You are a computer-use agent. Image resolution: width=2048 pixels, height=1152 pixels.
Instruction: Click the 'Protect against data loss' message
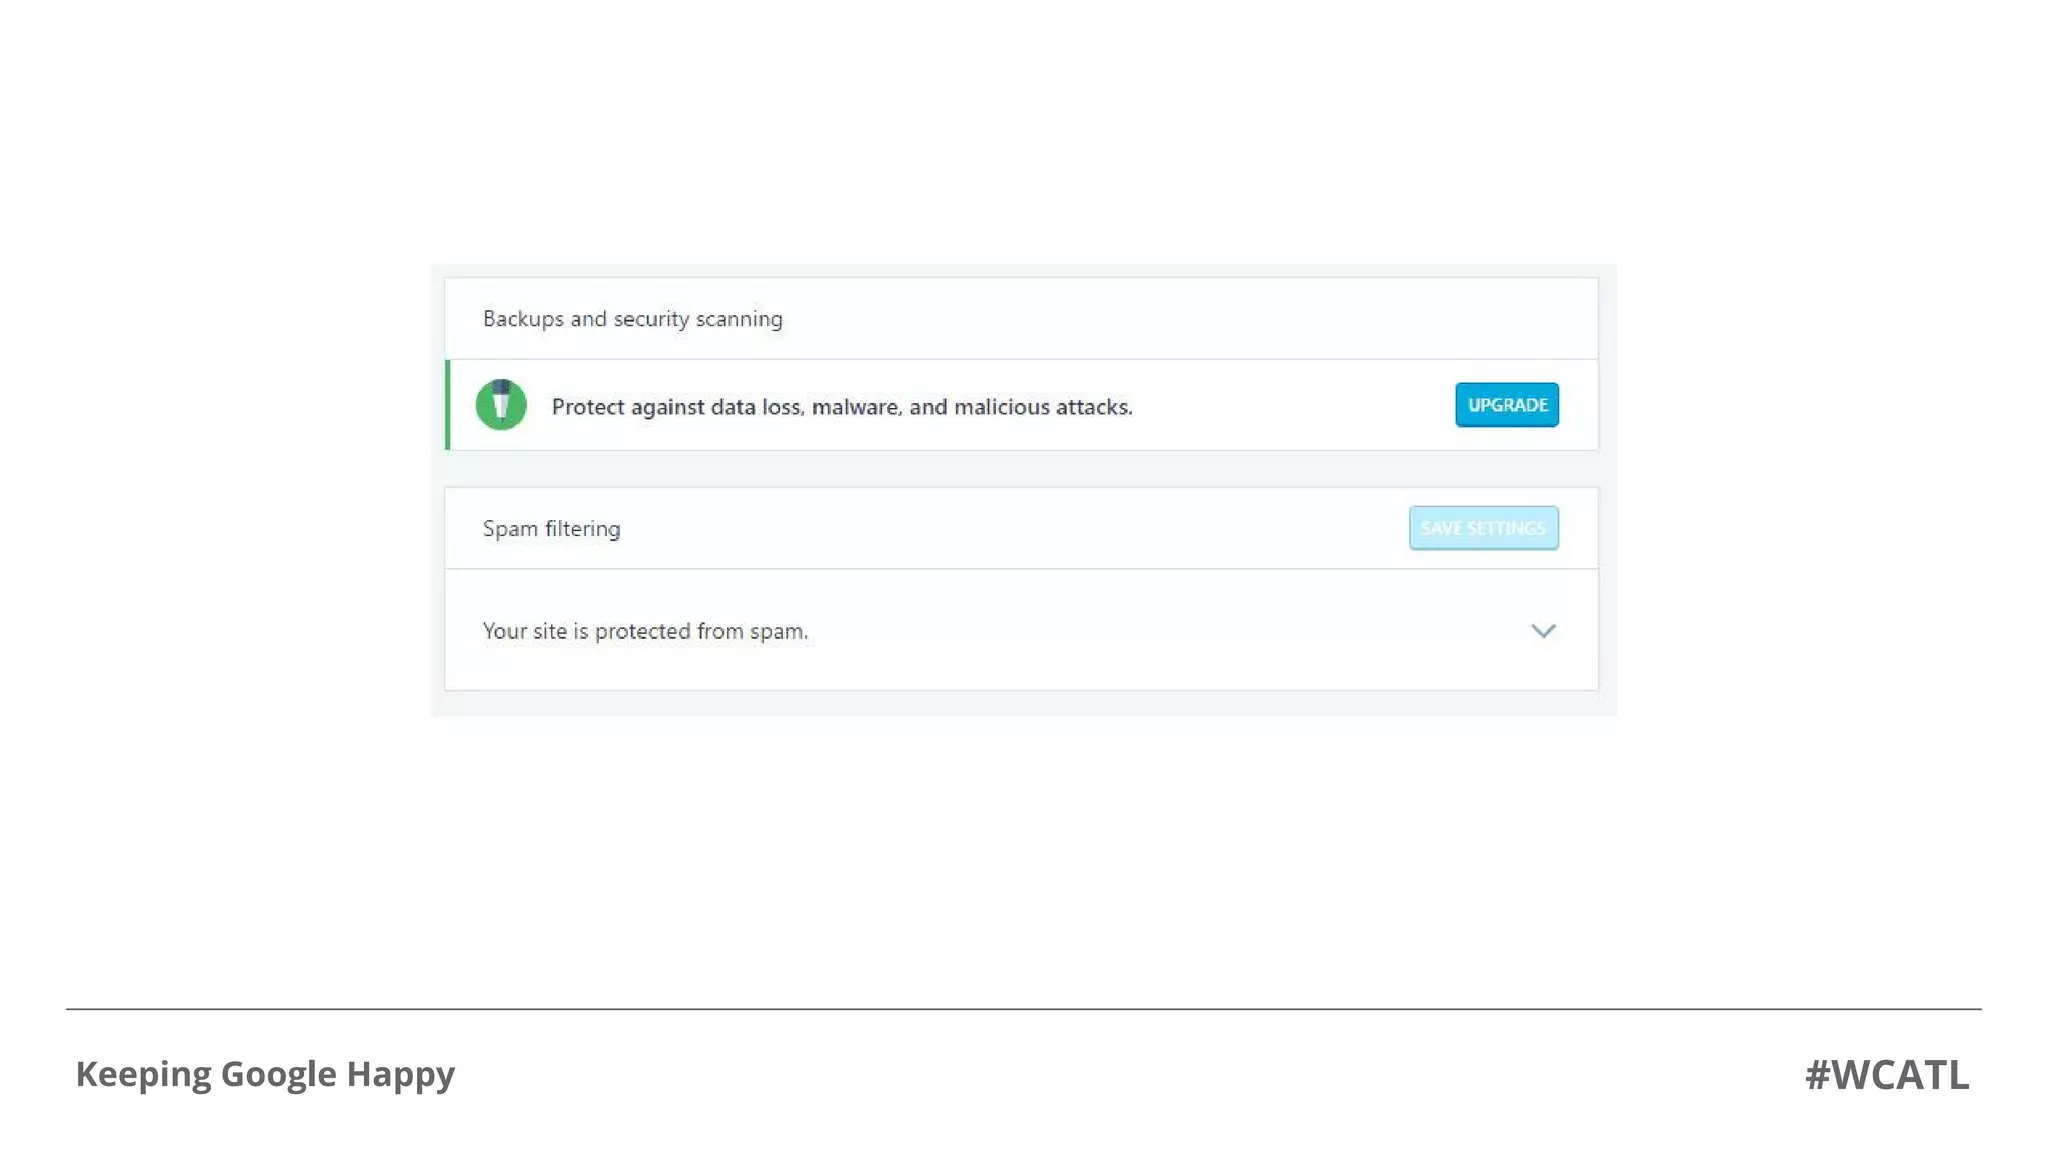(841, 407)
